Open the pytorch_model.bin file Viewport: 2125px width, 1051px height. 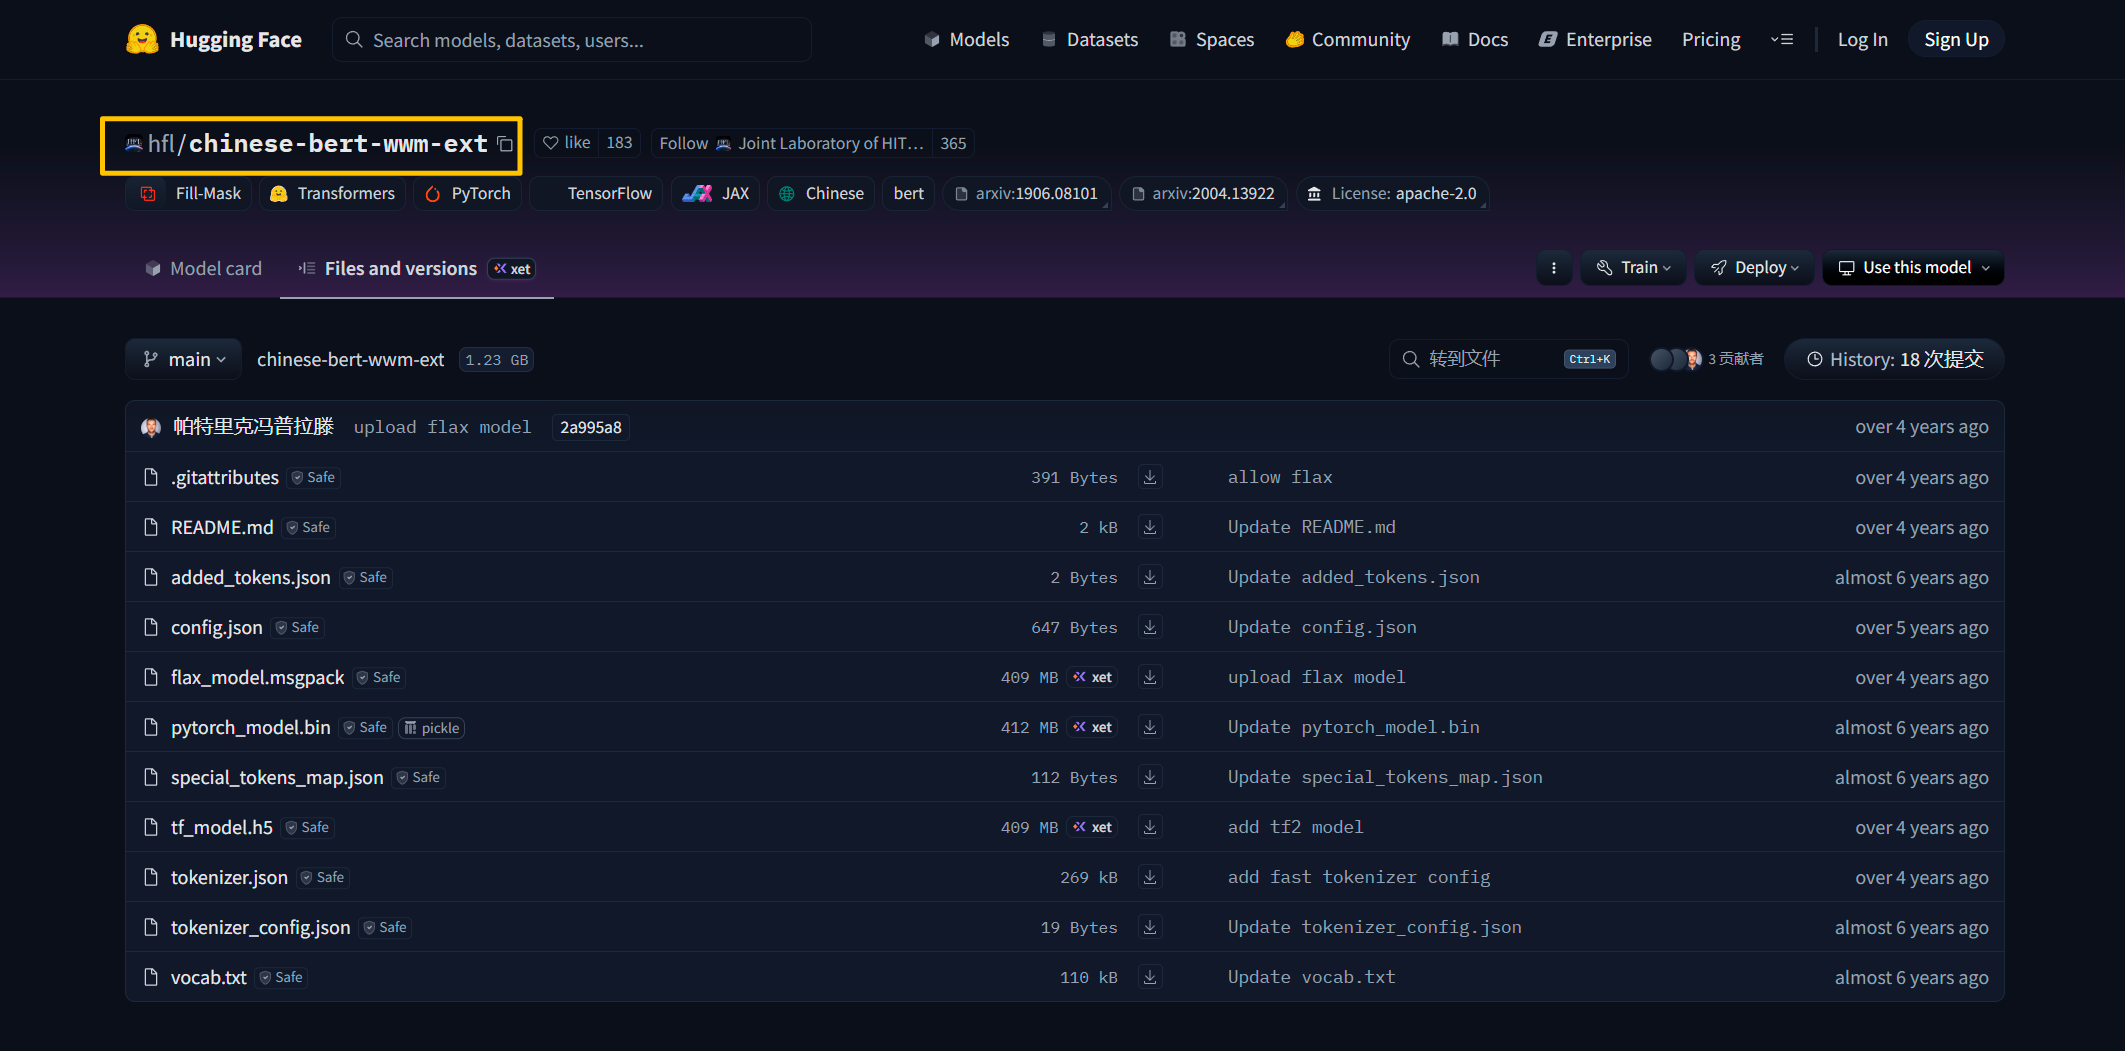tap(250, 727)
